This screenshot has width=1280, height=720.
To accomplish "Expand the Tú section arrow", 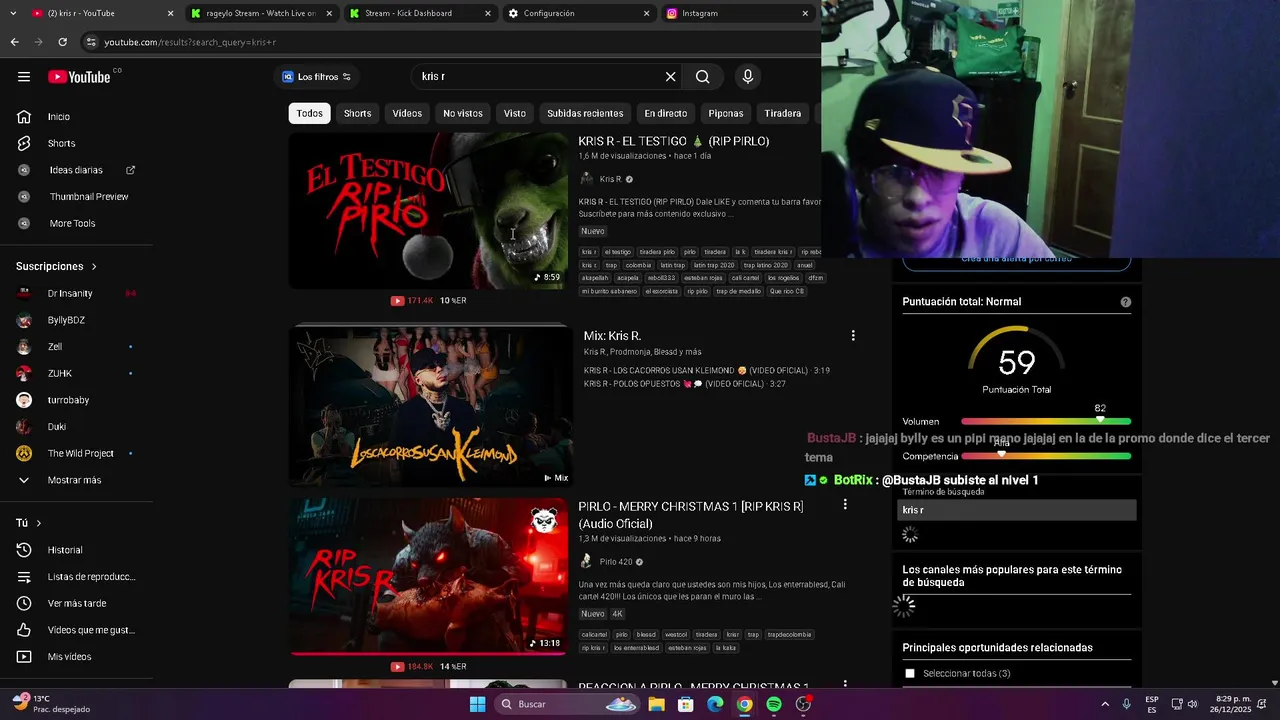I will point(39,523).
